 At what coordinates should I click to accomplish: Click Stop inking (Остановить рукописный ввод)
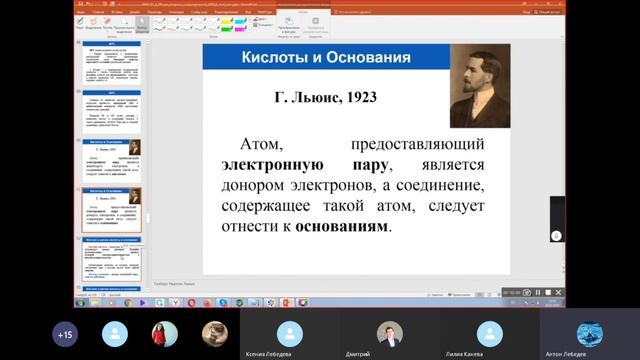pyautogui.click(x=316, y=25)
